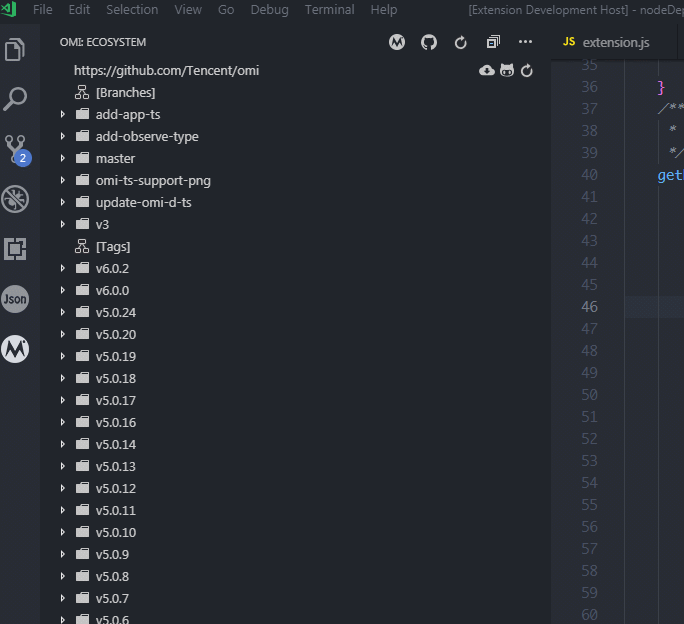Select the v5.0.18 tag
Screen dimensions: 684x624
pos(295,378)
